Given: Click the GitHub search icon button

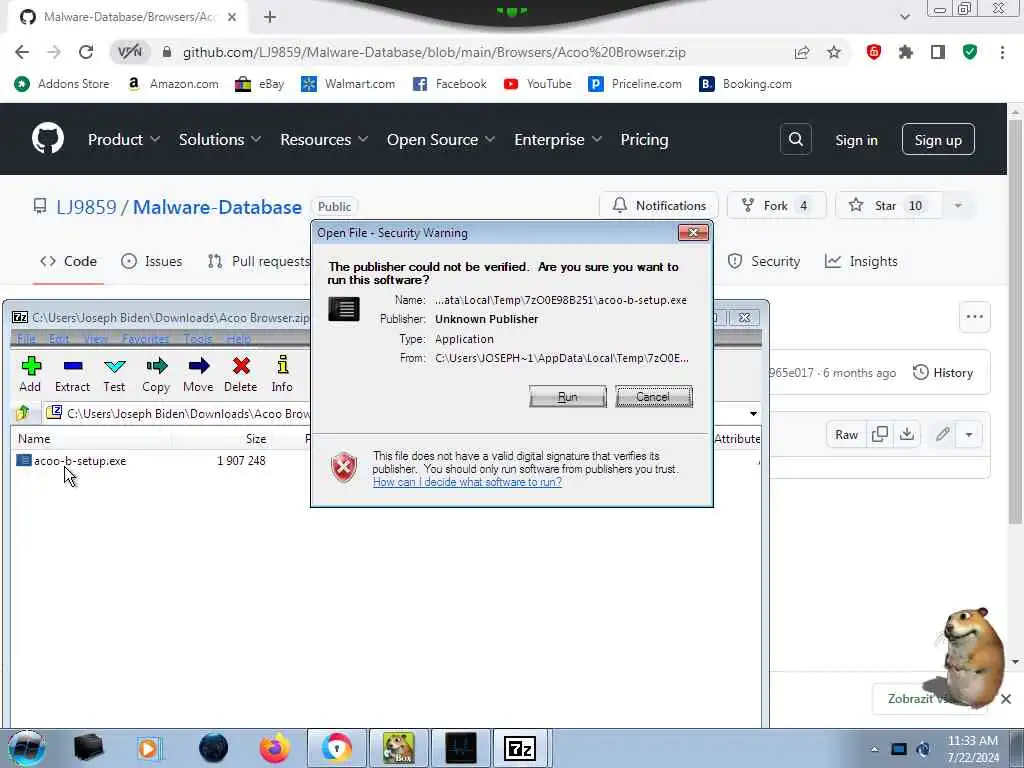Looking at the screenshot, I should 795,139.
